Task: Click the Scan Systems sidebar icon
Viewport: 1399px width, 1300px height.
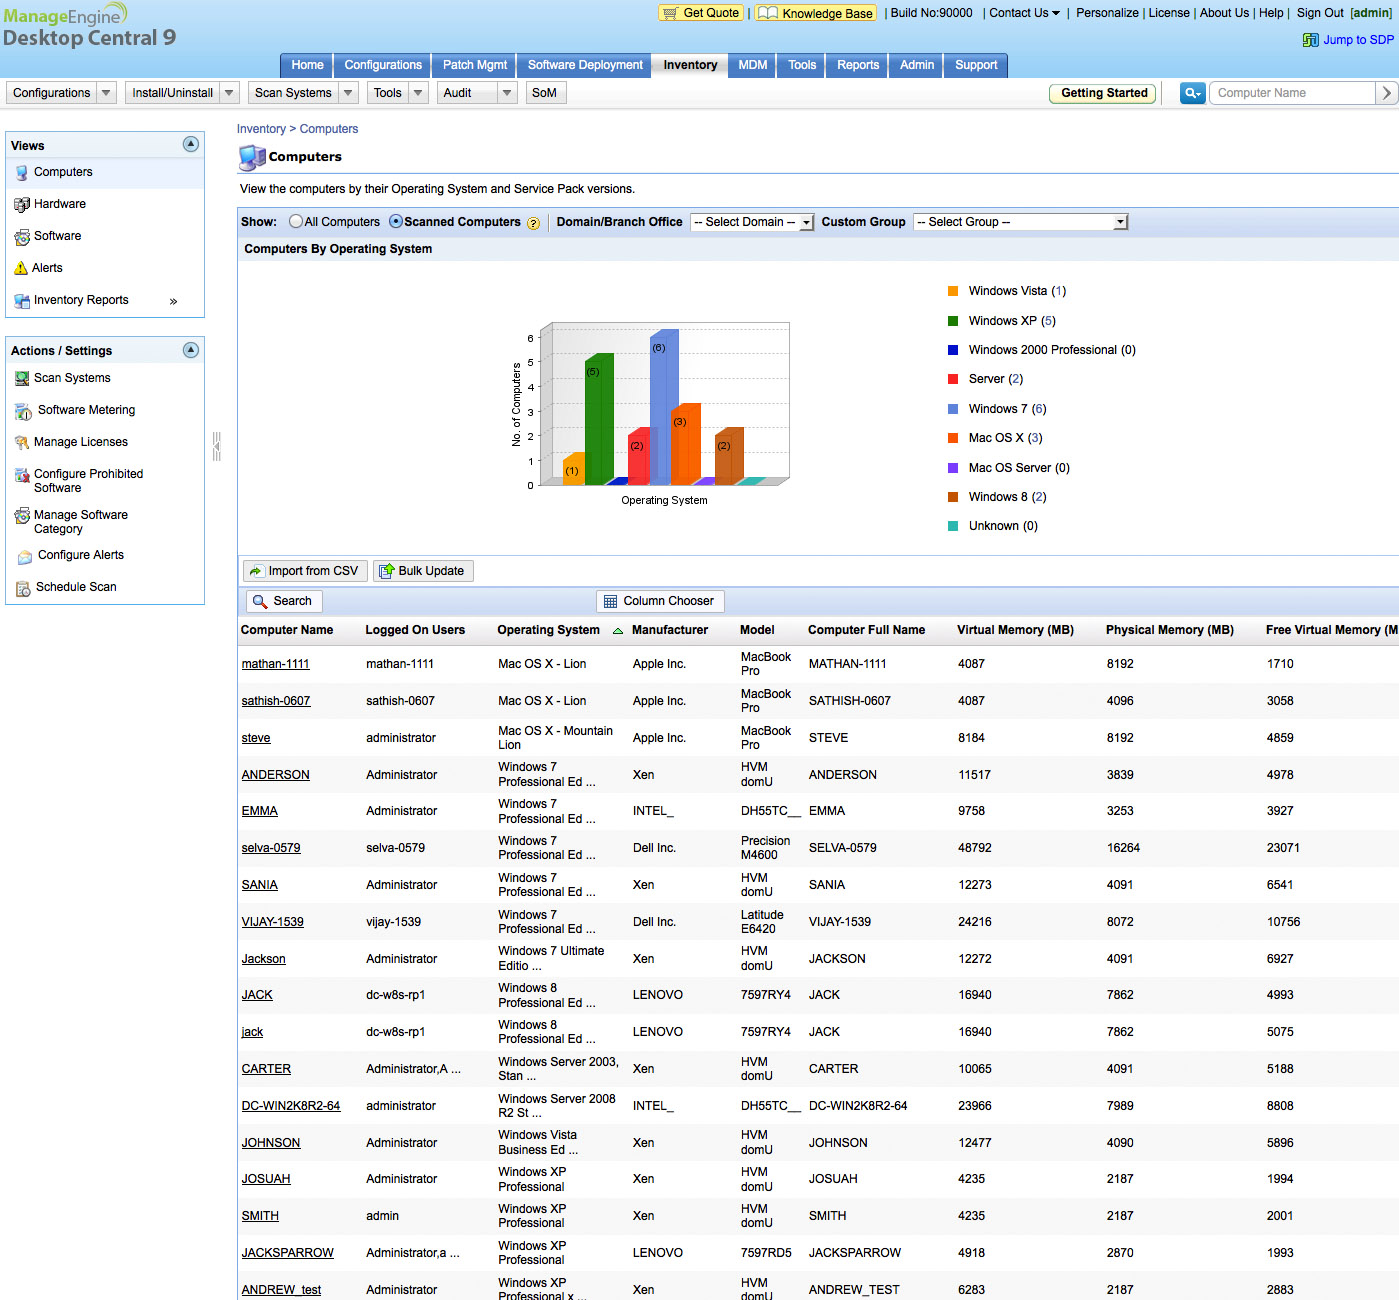Action: tap(22, 379)
